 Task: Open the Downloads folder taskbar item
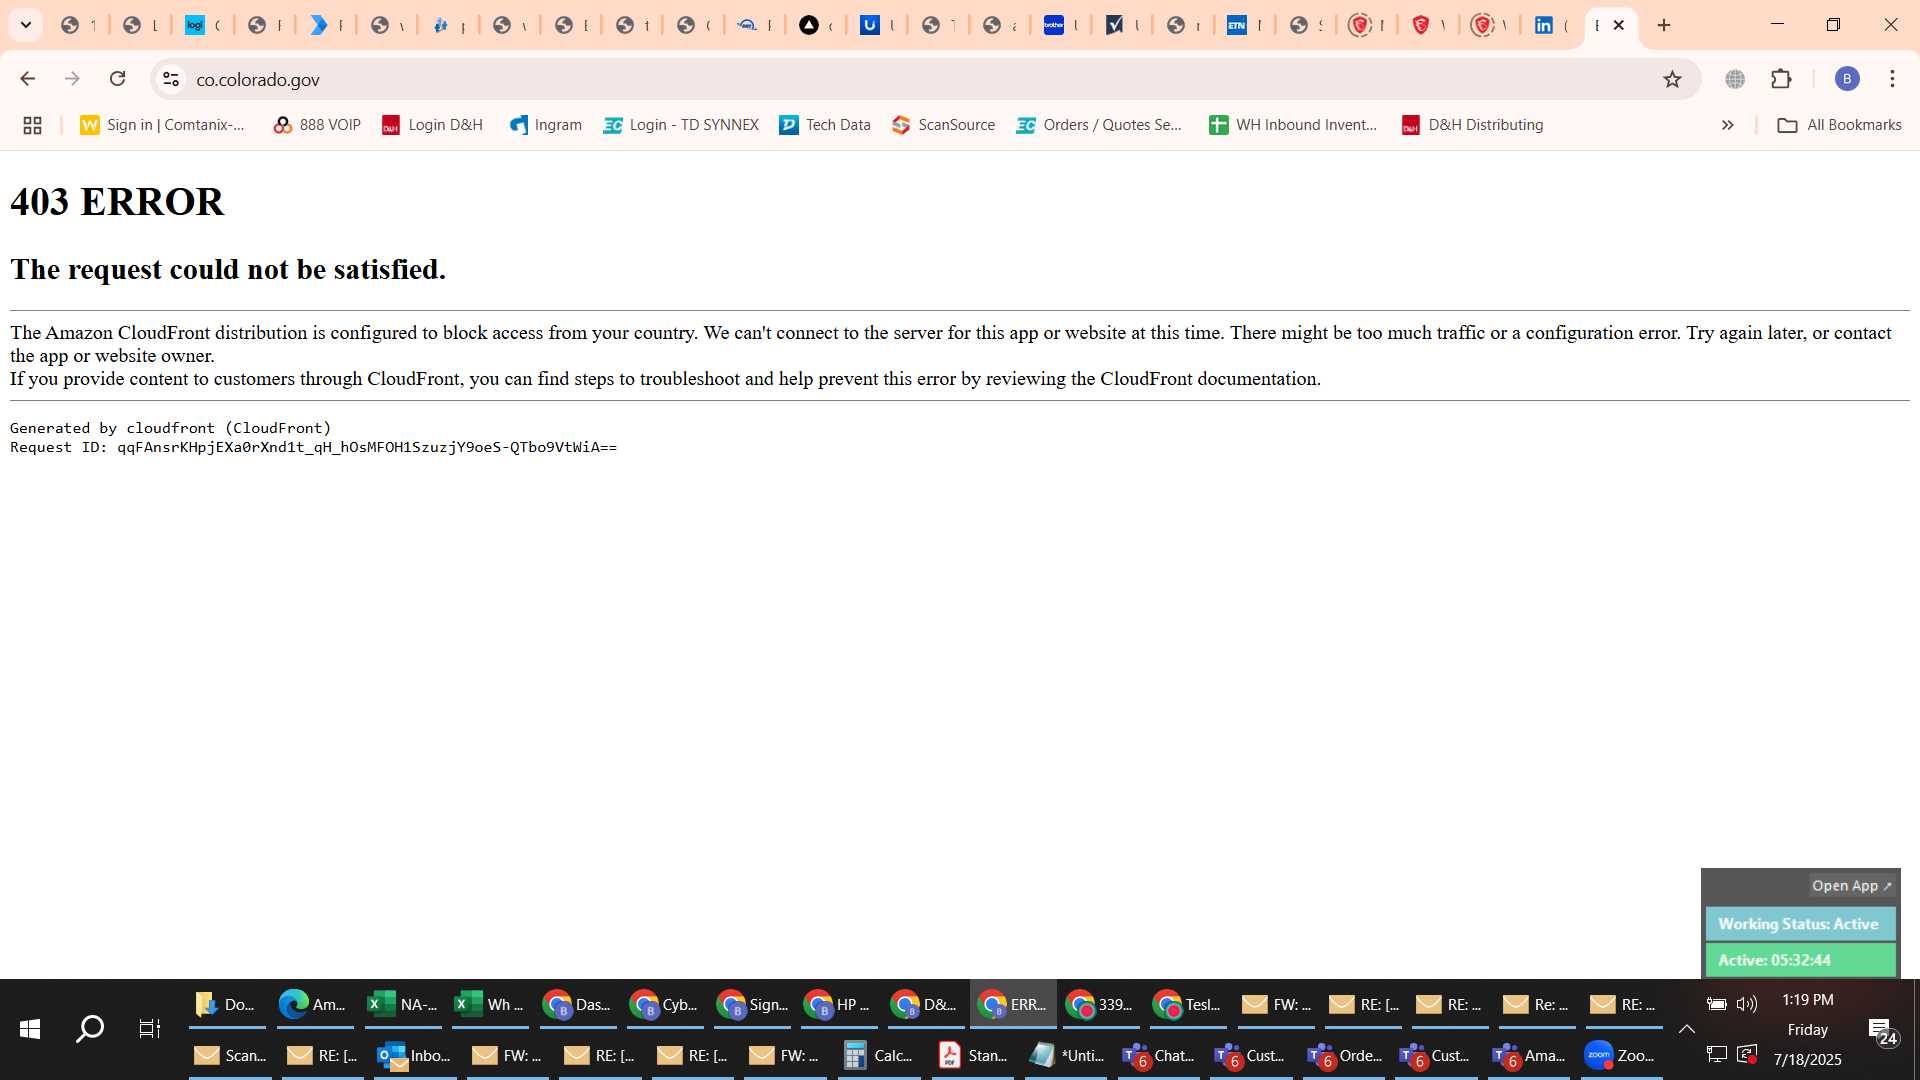pyautogui.click(x=227, y=1004)
